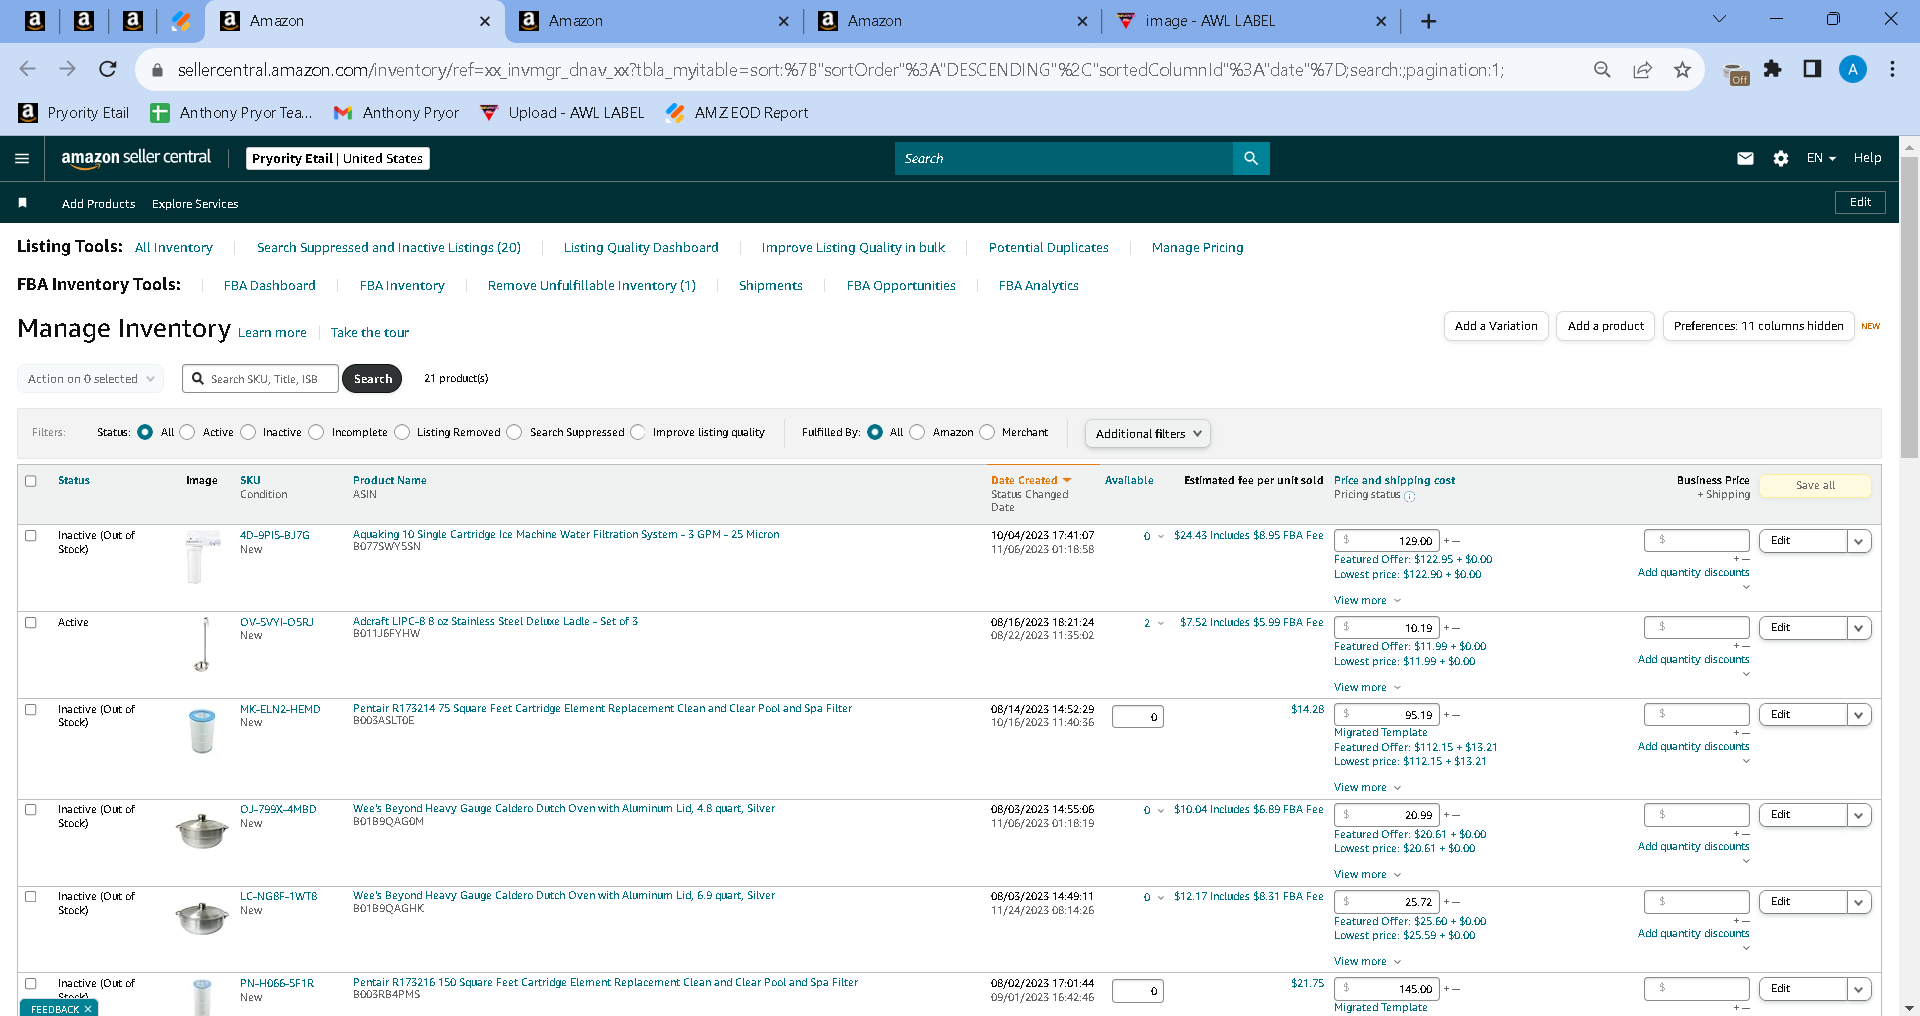
Task: Open the AMZ EOD Report bookmark
Action: [x=737, y=113]
